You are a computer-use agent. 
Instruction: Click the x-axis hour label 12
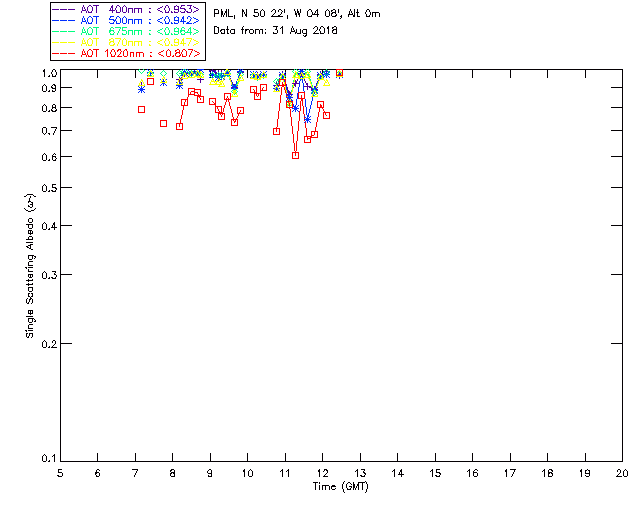coord(322,473)
